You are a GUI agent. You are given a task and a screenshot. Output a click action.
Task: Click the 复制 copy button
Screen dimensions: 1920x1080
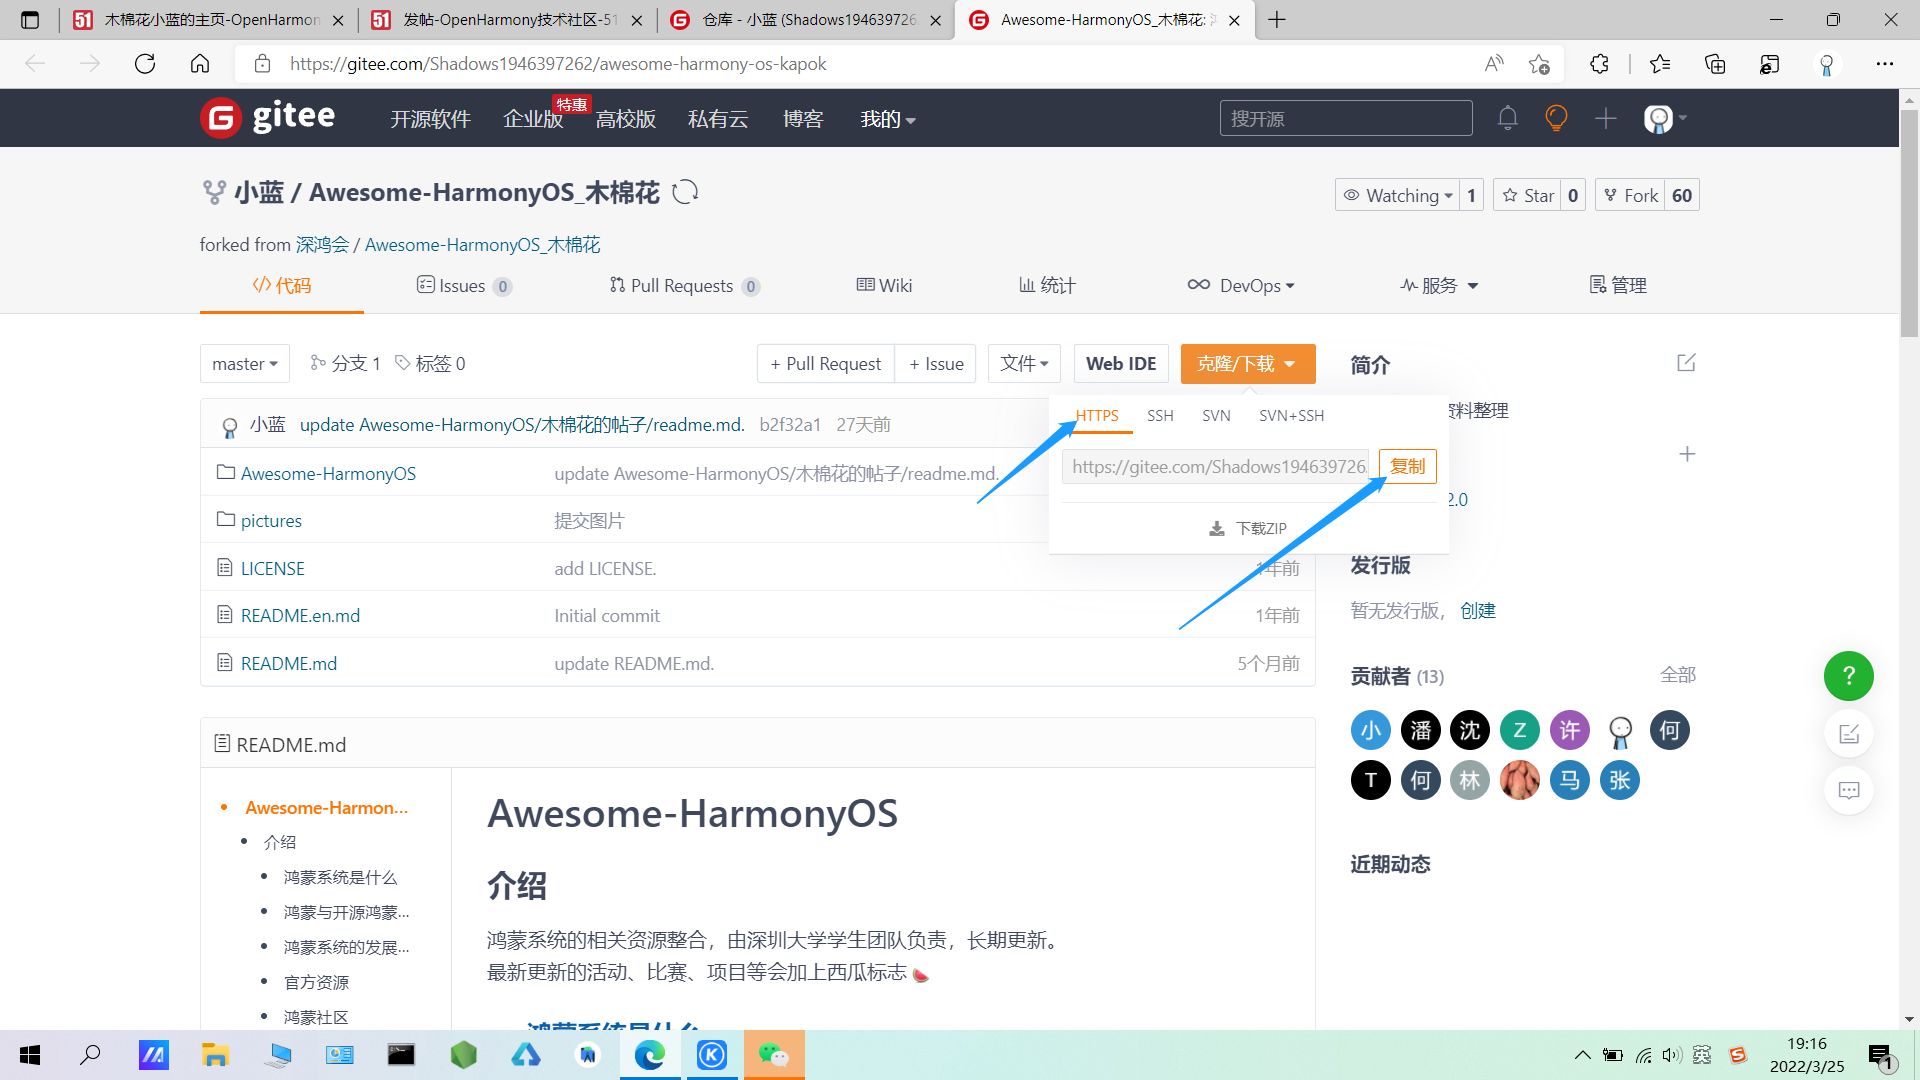pos(1407,467)
